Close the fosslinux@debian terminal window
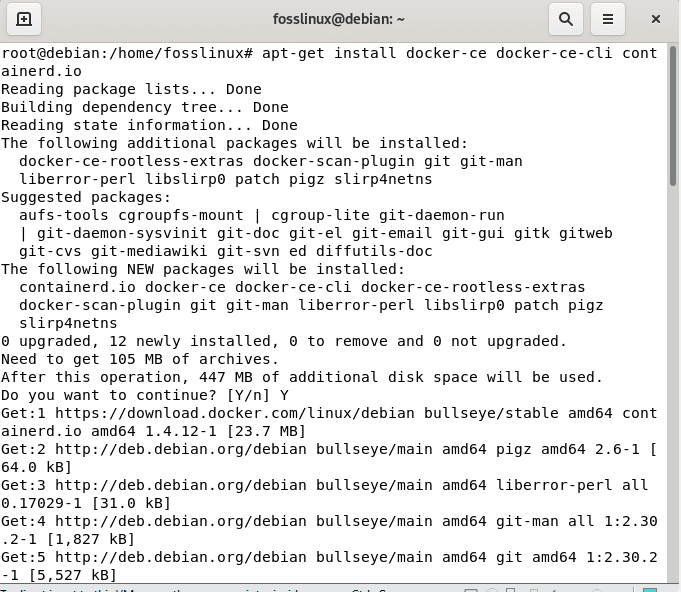 (656, 19)
